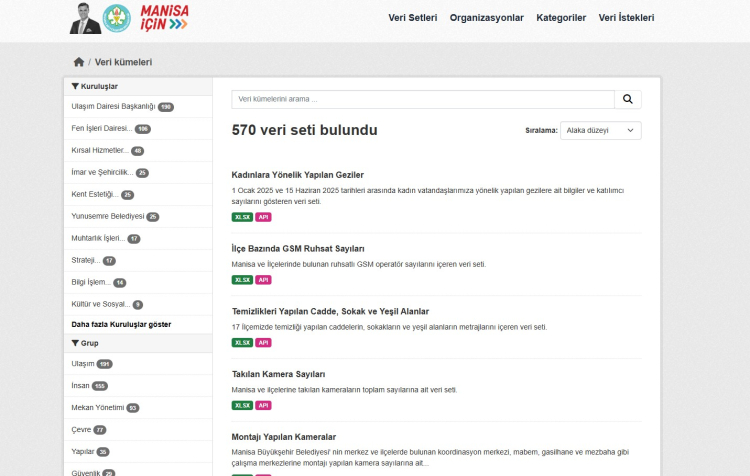Click API badge under Temizlikleri Yapılan Cadde dataset
The width and height of the screenshot is (750, 476).
click(264, 342)
